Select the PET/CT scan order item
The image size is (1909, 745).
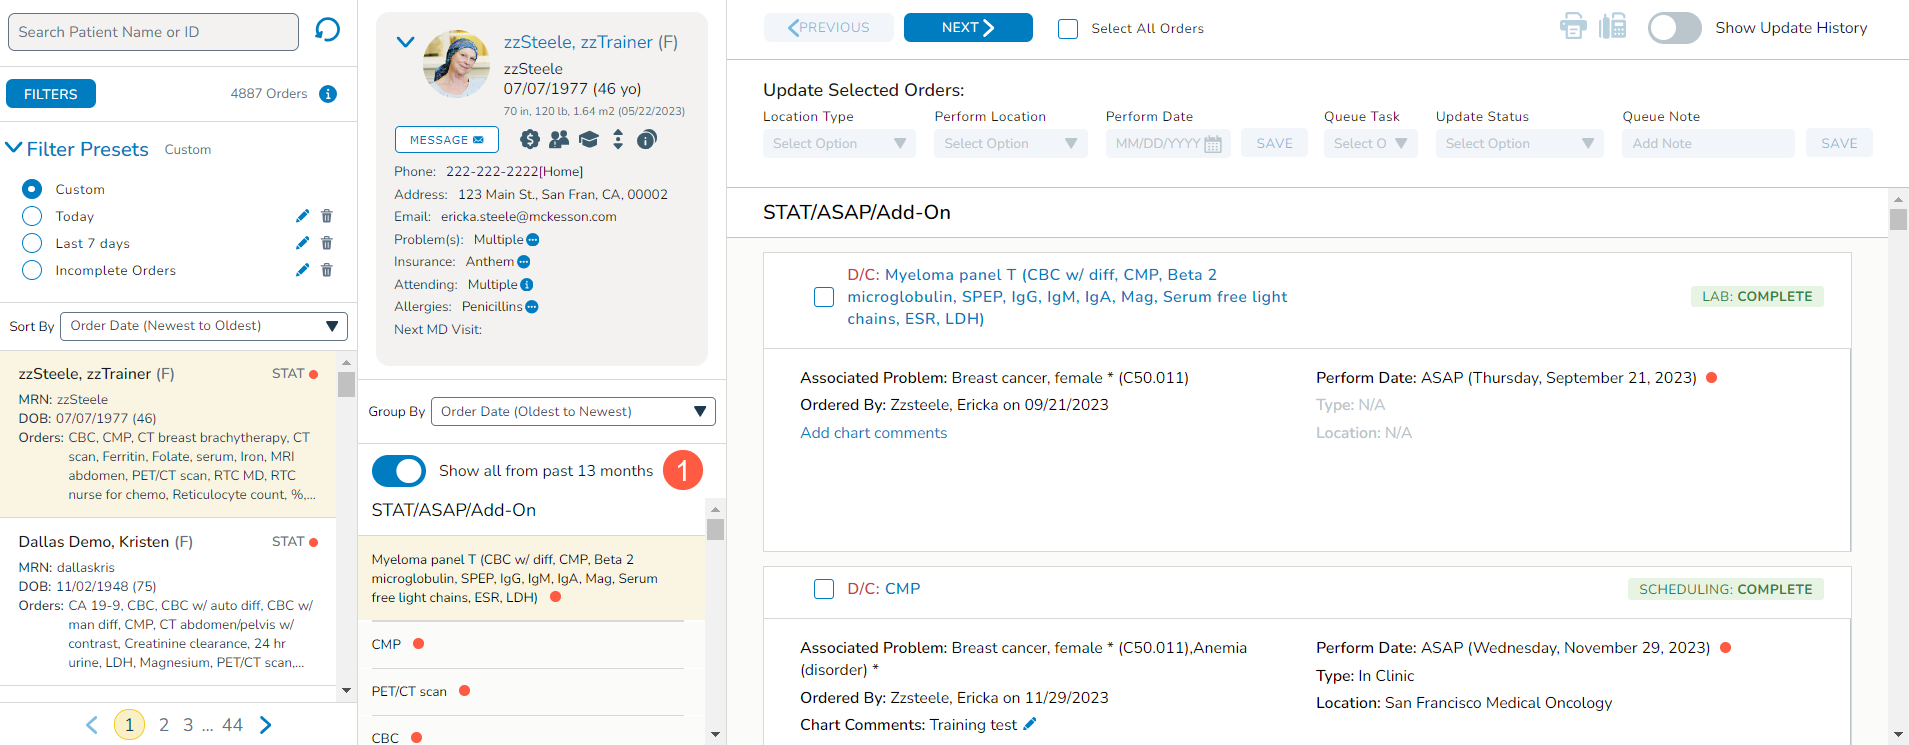coord(410,691)
